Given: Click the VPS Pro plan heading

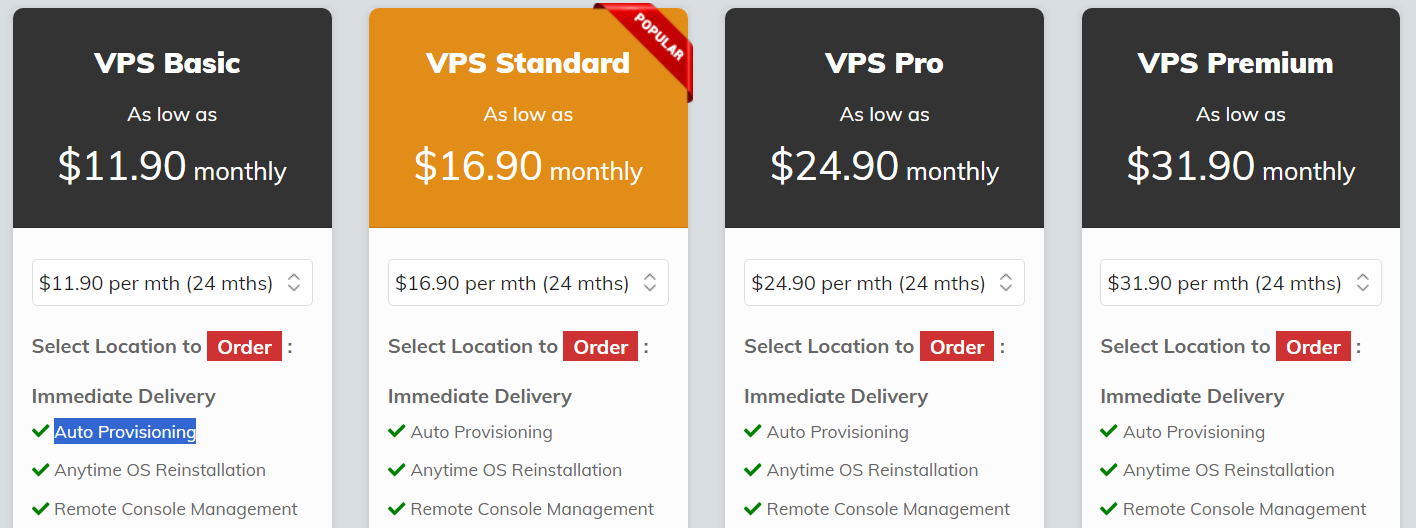Looking at the screenshot, I should [x=884, y=63].
